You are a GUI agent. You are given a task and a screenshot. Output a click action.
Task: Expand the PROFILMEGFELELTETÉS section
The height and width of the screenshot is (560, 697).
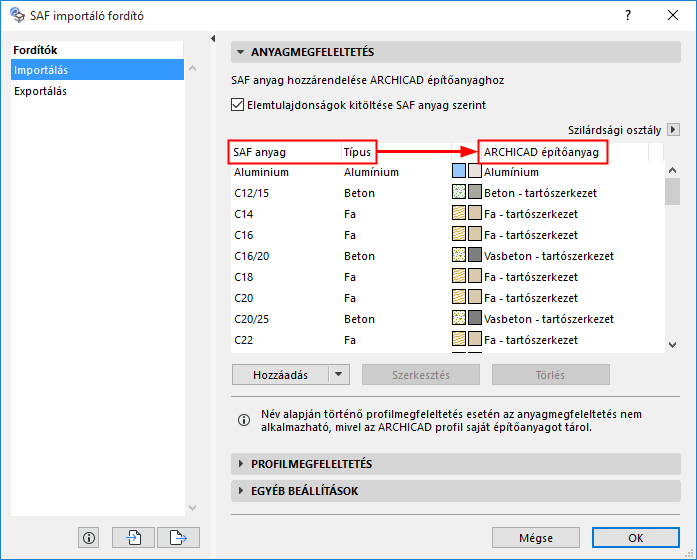pyautogui.click(x=240, y=464)
